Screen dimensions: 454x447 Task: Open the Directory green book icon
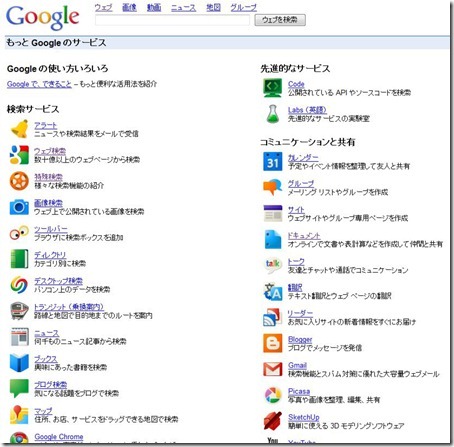pyautogui.click(x=19, y=259)
